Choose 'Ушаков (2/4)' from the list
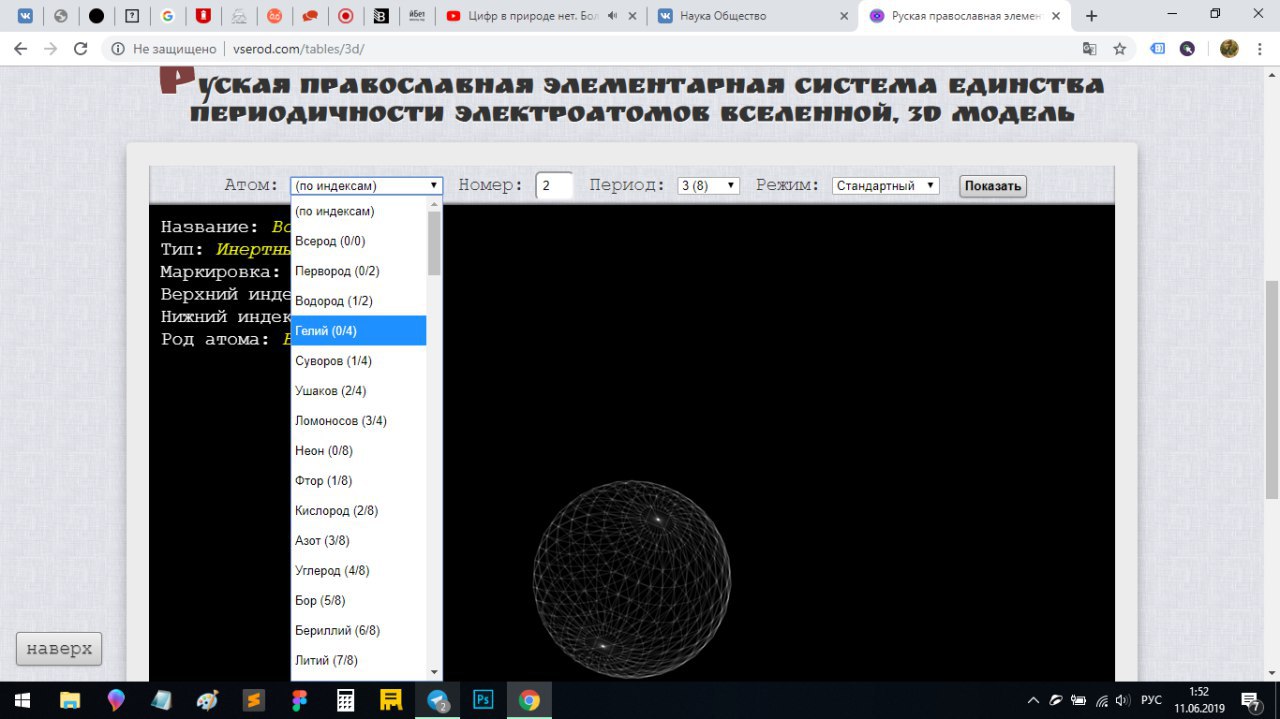Image resolution: width=1280 pixels, height=719 pixels. click(x=359, y=391)
